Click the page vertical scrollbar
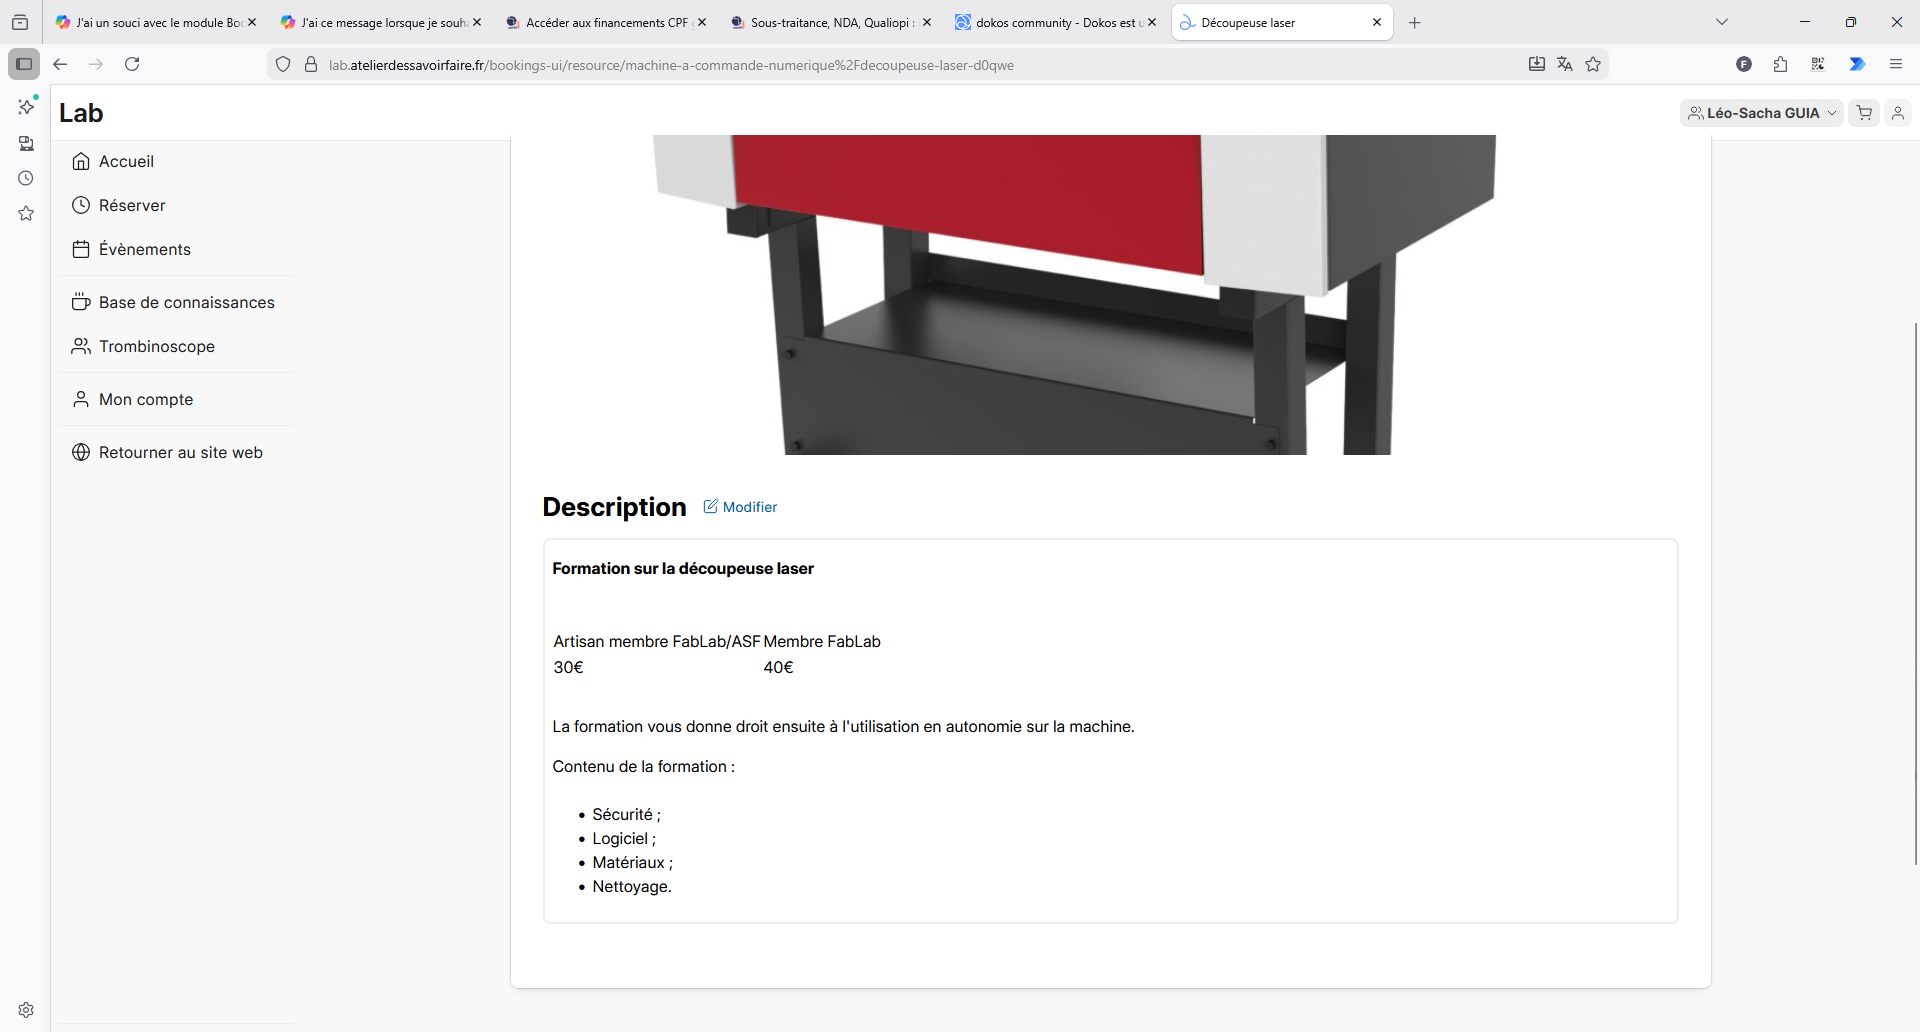 click(1915, 590)
